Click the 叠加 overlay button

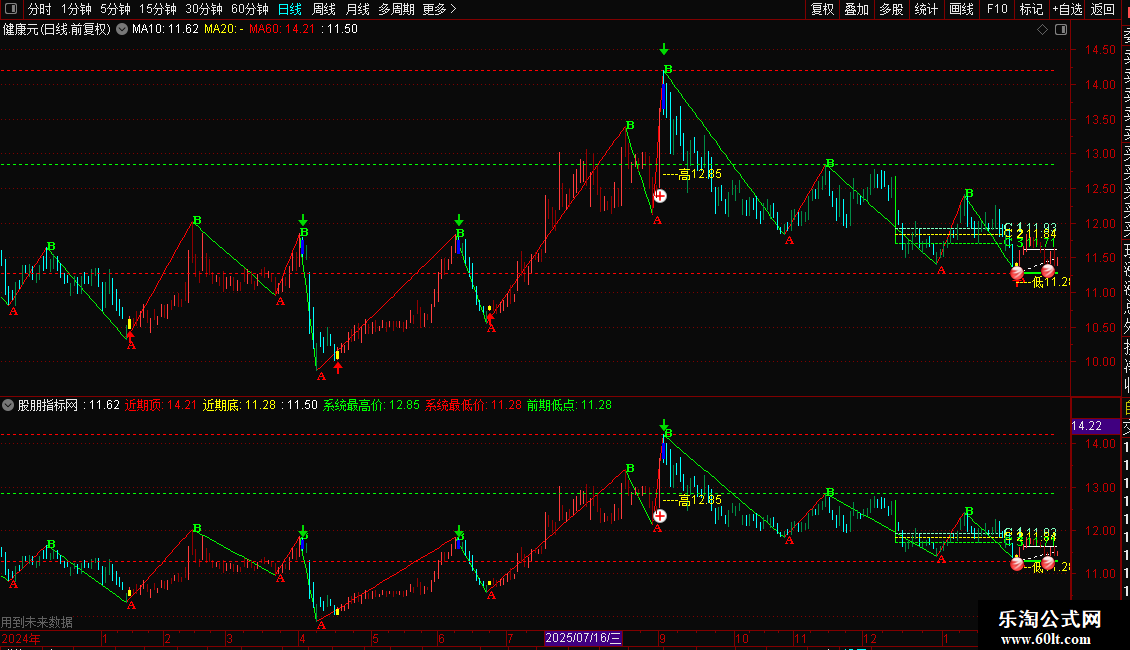[857, 9]
